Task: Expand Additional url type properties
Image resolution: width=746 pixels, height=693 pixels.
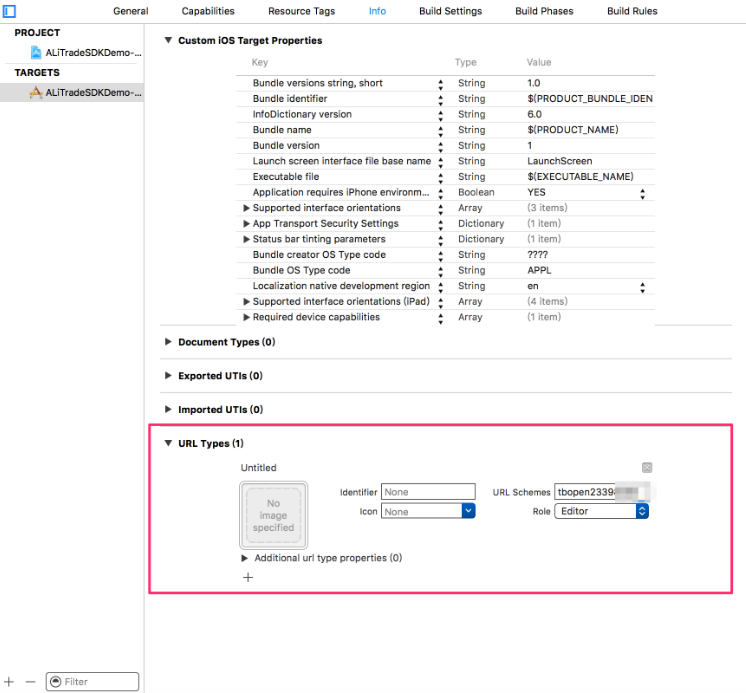Action: [x=246, y=558]
